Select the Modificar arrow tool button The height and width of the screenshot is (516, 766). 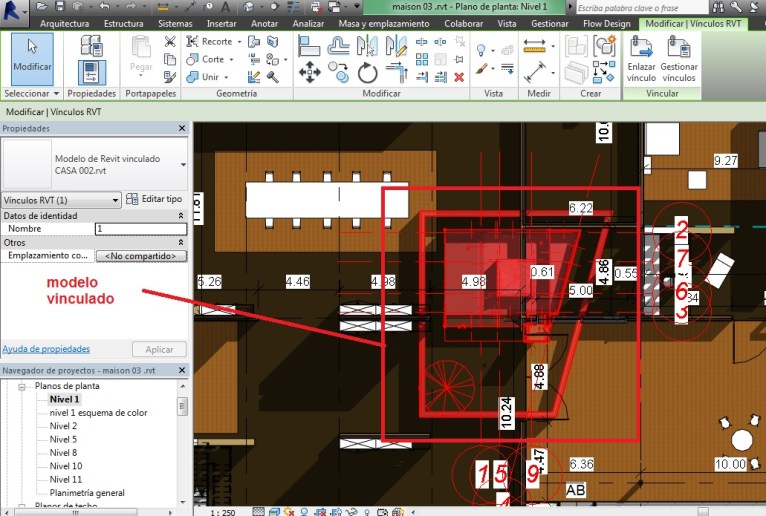pos(32,56)
